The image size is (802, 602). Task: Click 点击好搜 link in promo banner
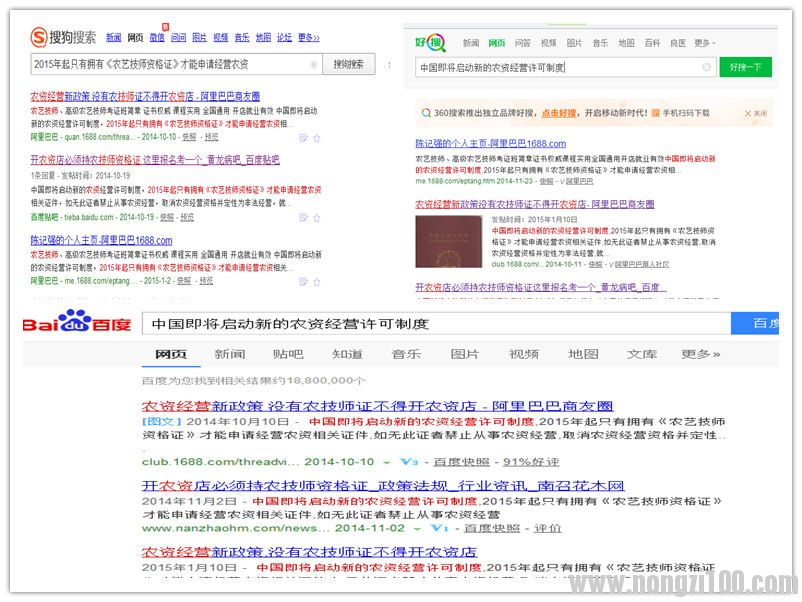point(559,113)
